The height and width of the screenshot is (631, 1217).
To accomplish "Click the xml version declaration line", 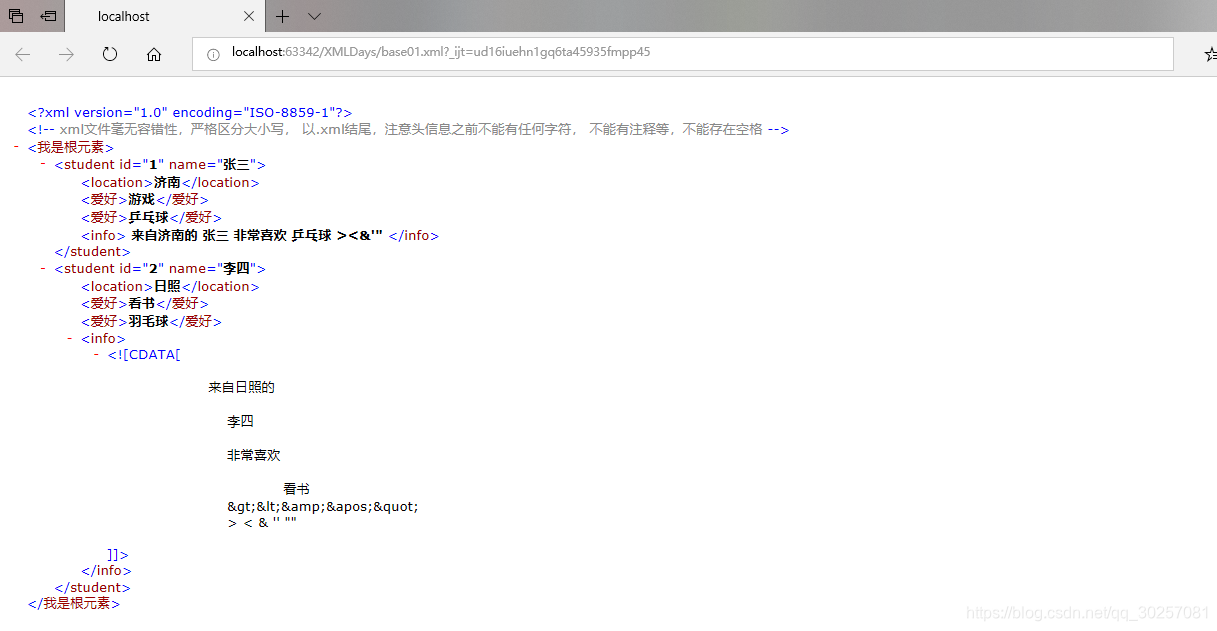I will tap(190, 113).
